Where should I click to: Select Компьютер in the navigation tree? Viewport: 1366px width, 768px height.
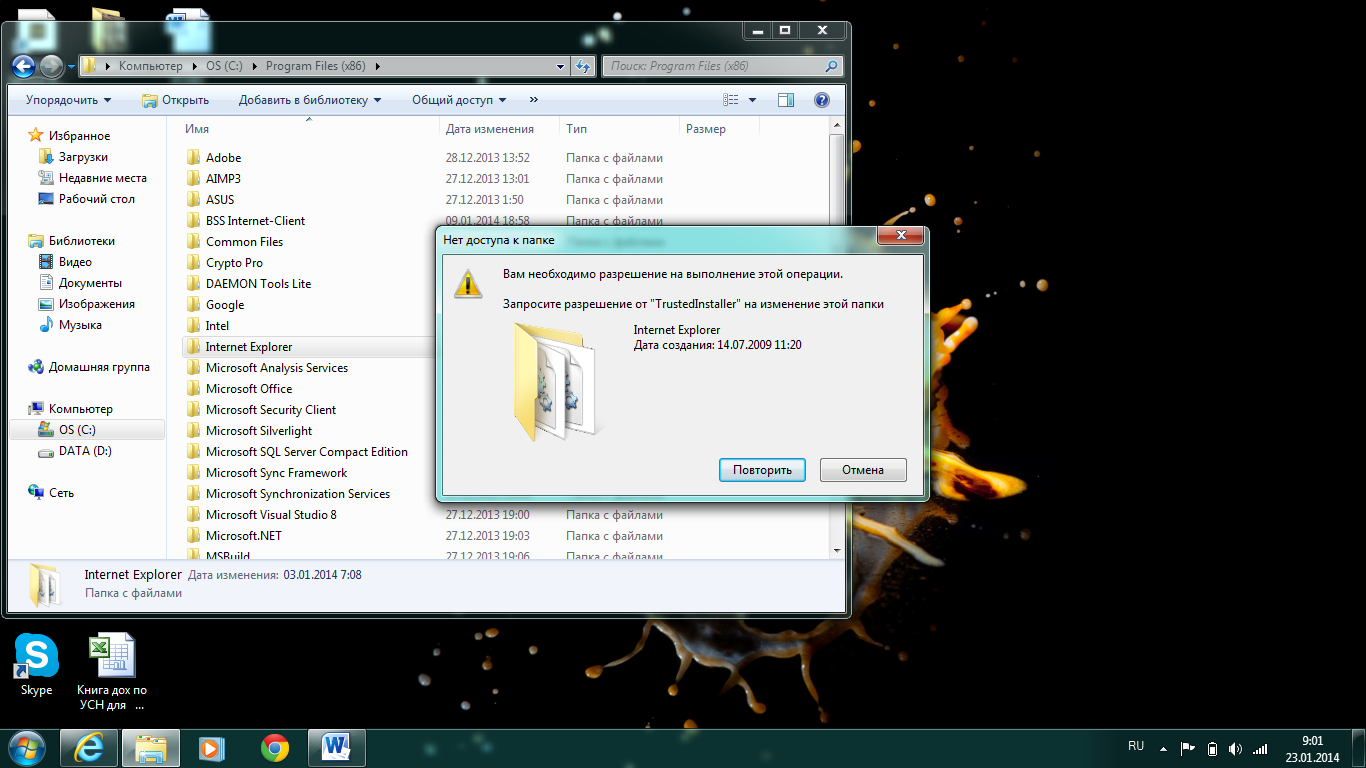pyautogui.click(x=81, y=409)
